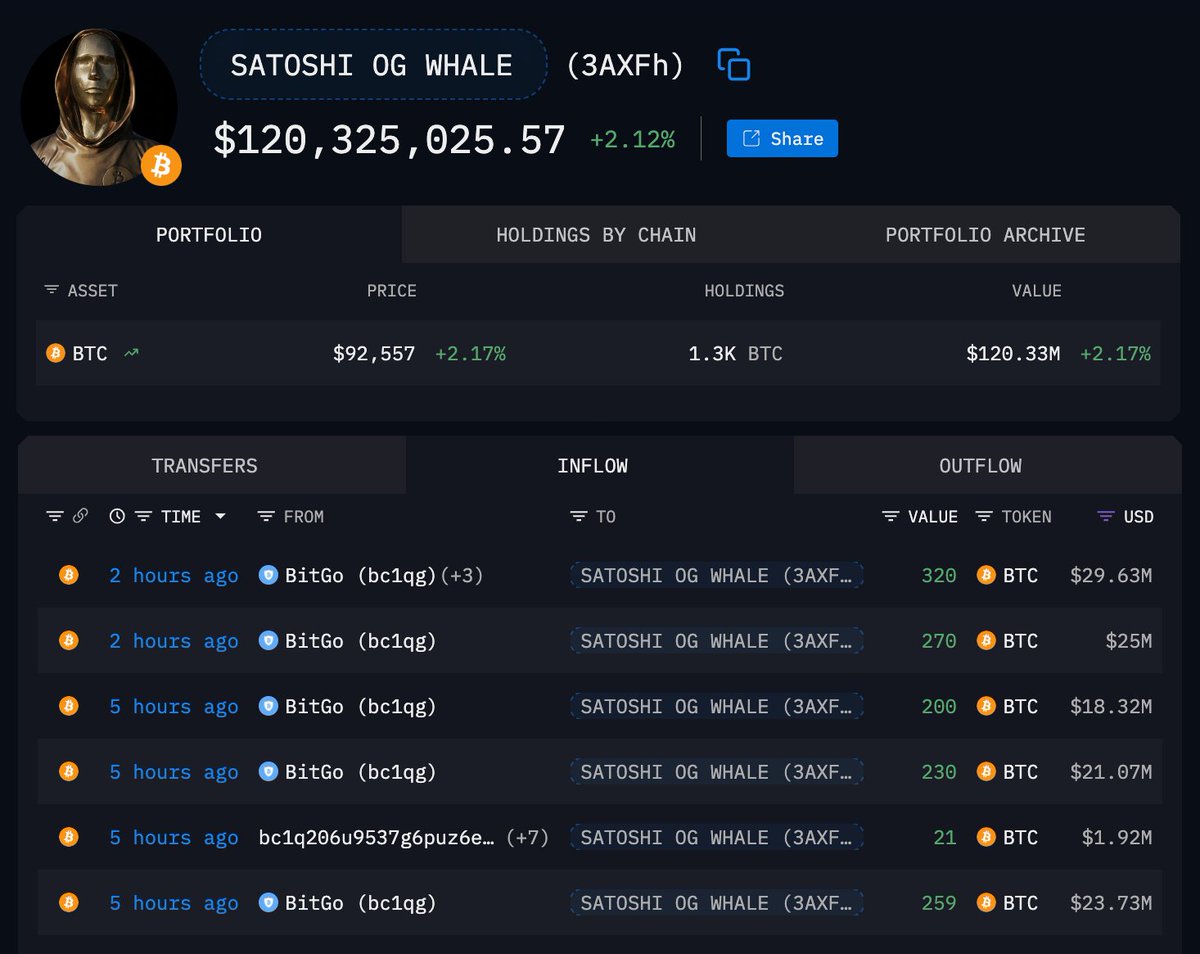Click BTC token icon on the 21 value row
The height and width of the screenshot is (954, 1200).
point(986,837)
